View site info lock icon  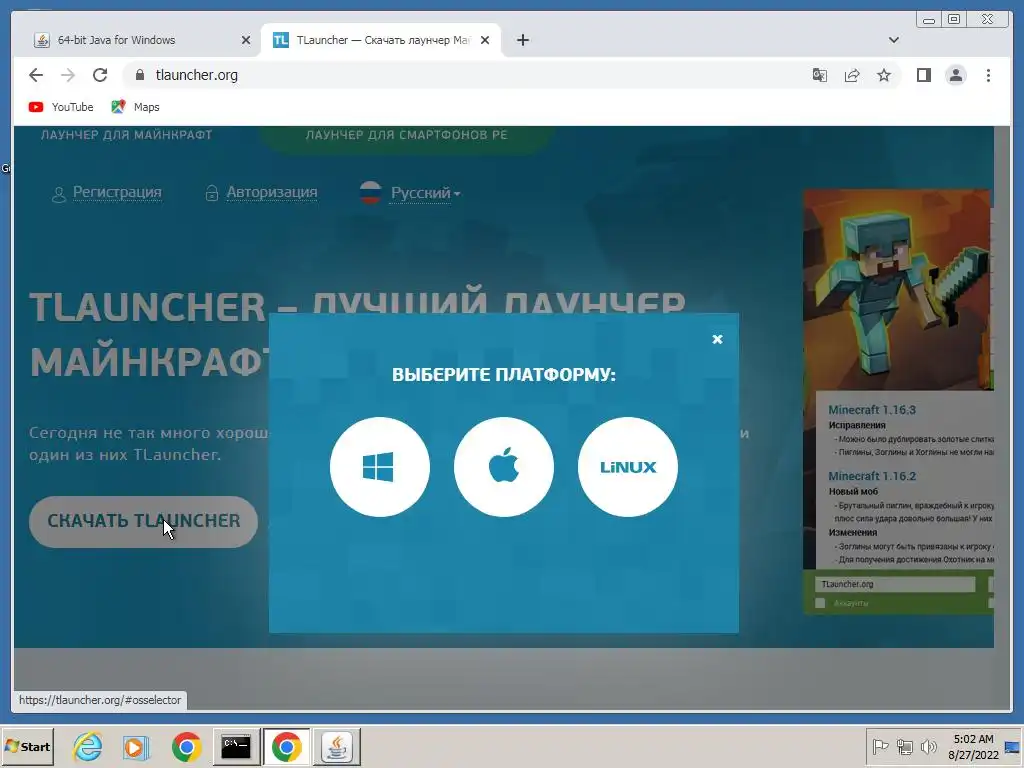139,75
